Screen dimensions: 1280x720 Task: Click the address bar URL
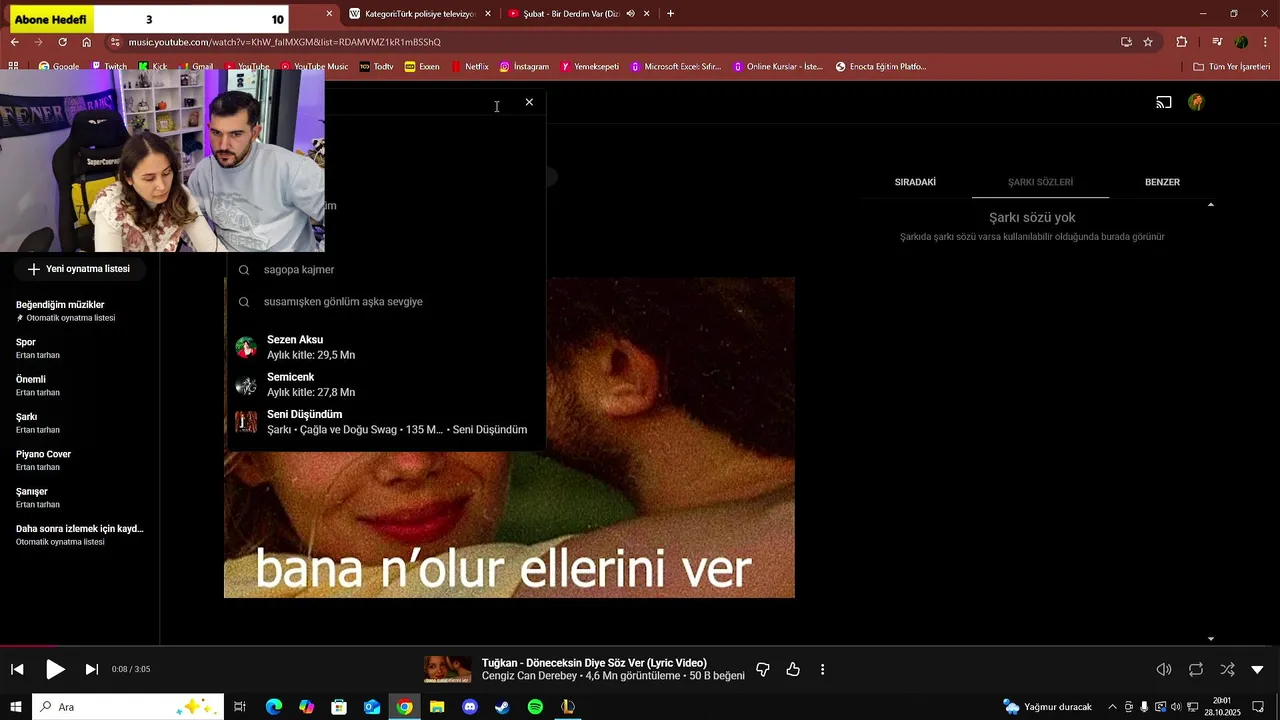tap(284, 42)
